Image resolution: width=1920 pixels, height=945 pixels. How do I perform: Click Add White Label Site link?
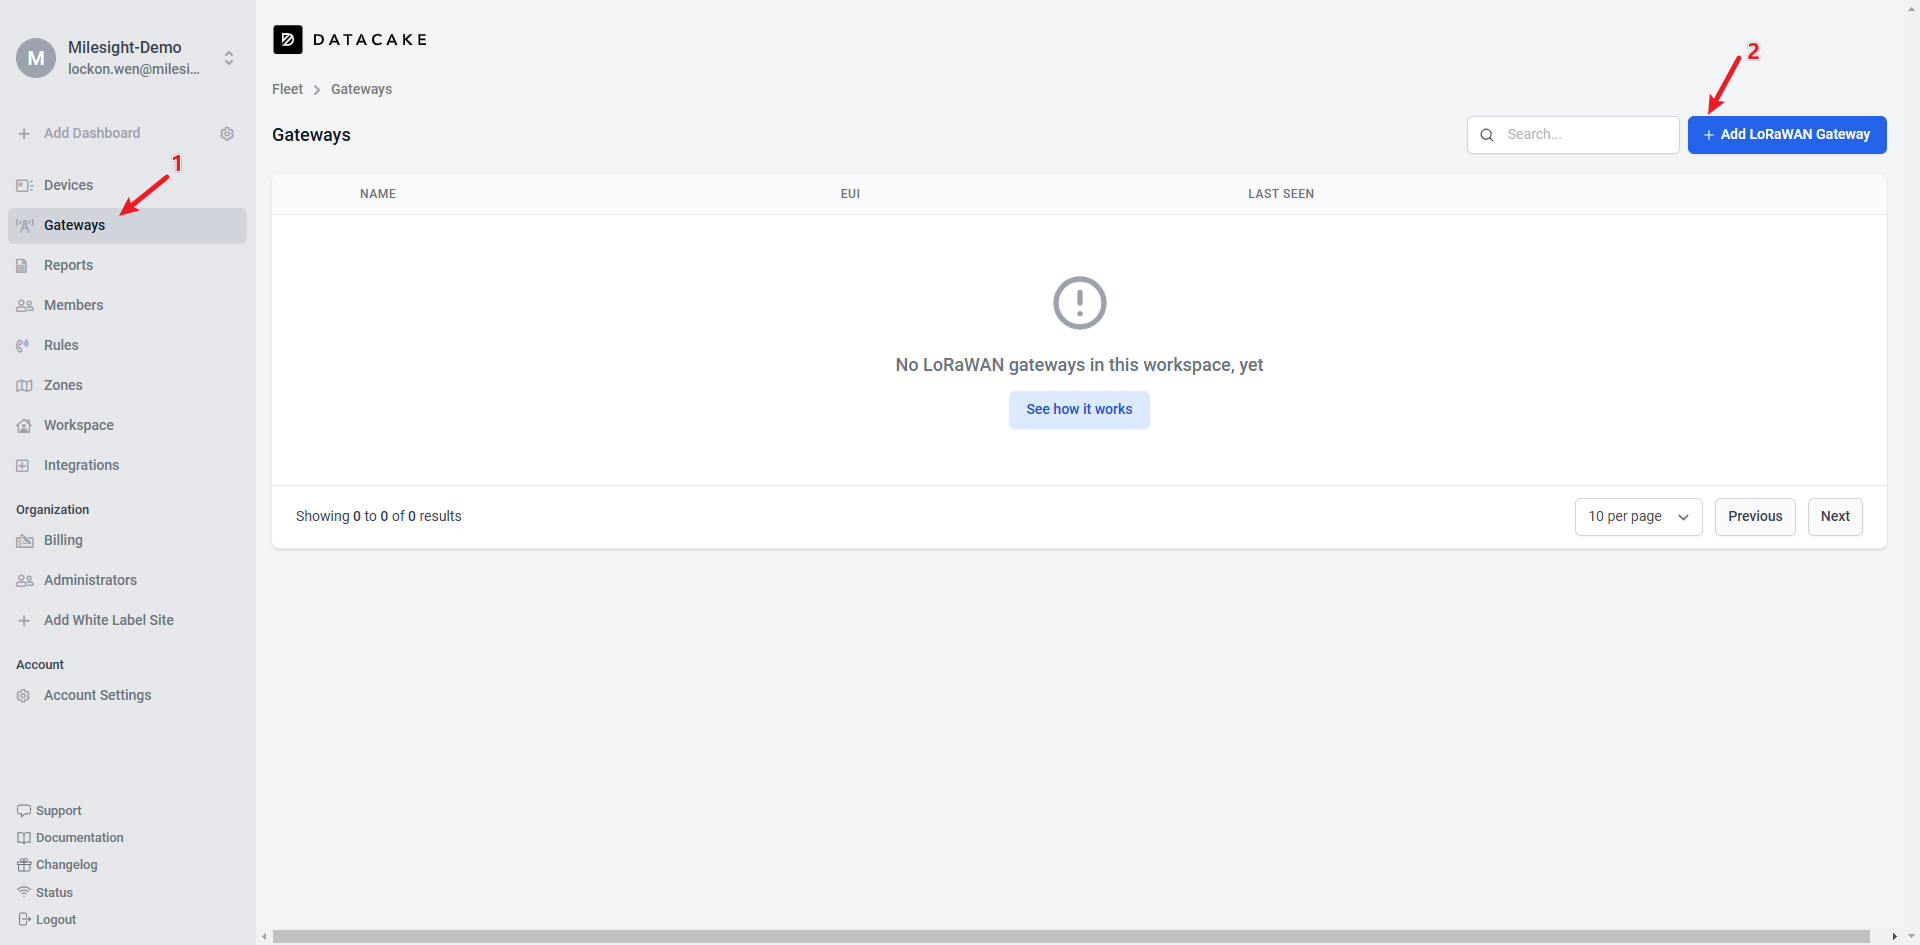click(x=109, y=621)
